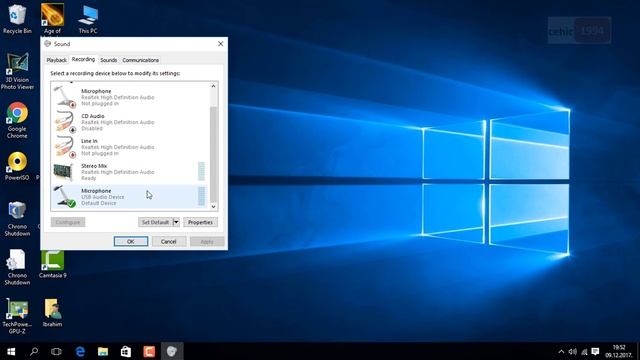Screen dimensions: 640x360
Task: Open the taskbar search magnifier
Action: click(x=34, y=351)
